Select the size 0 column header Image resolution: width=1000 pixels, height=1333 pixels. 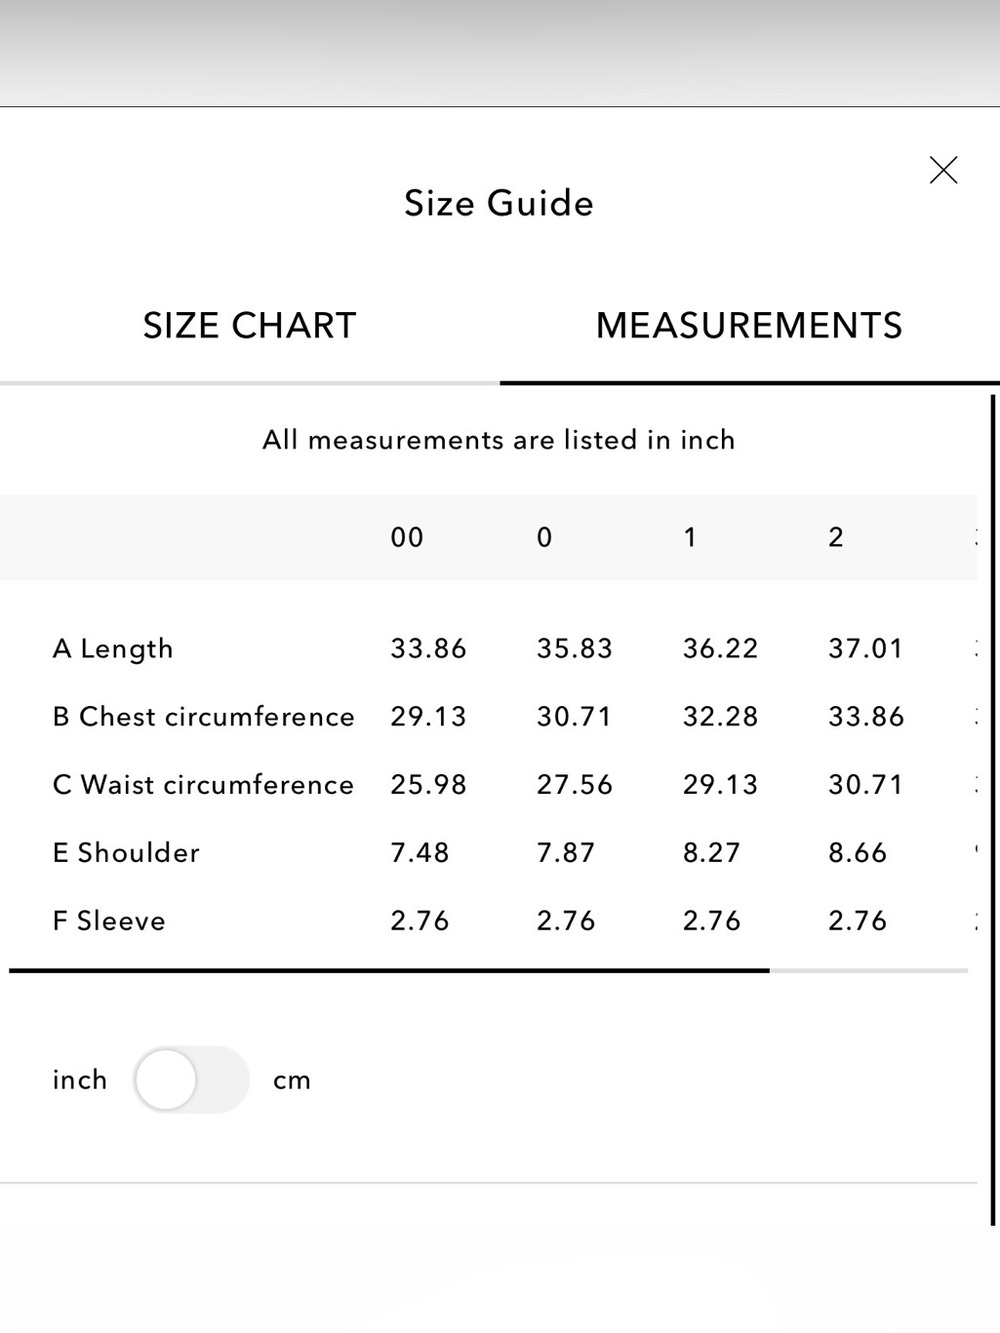[544, 538]
